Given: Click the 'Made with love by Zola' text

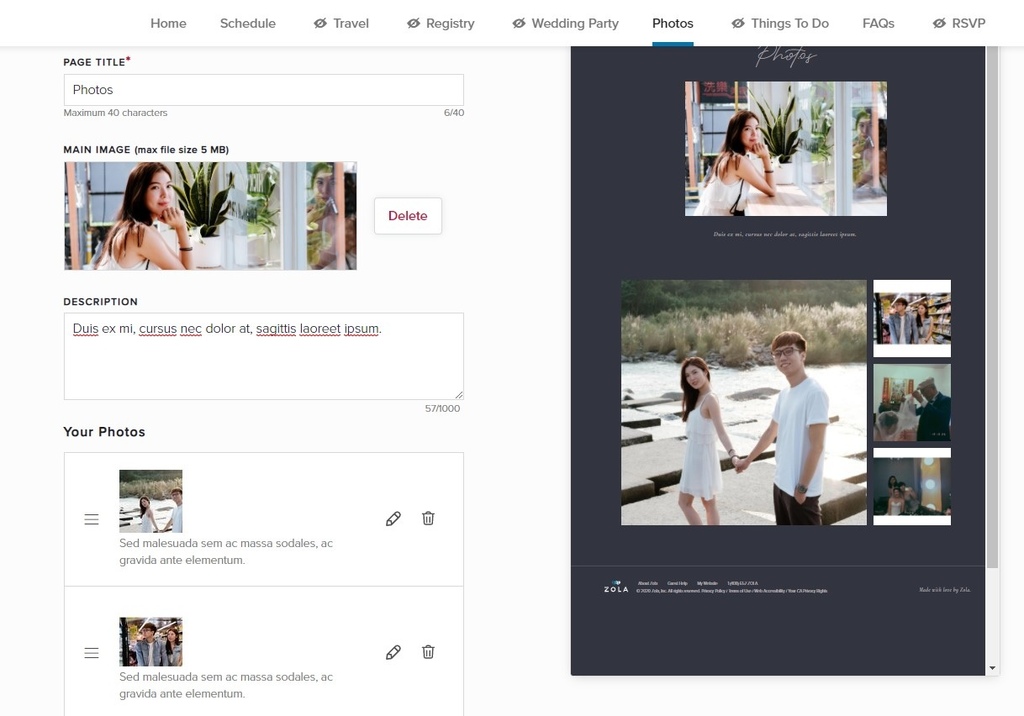Looking at the screenshot, I should [x=944, y=590].
